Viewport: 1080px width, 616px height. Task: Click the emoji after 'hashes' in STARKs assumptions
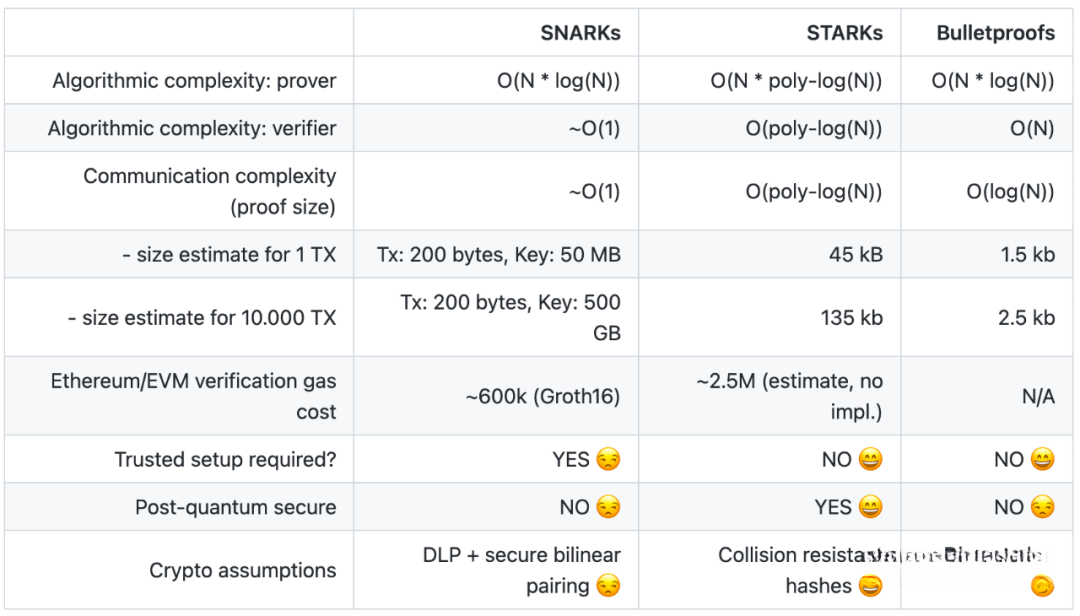[871, 587]
